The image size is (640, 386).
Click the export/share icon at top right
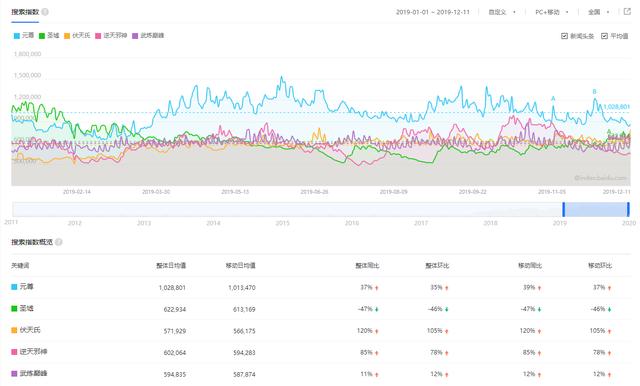pyautogui.click(x=627, y=11)
